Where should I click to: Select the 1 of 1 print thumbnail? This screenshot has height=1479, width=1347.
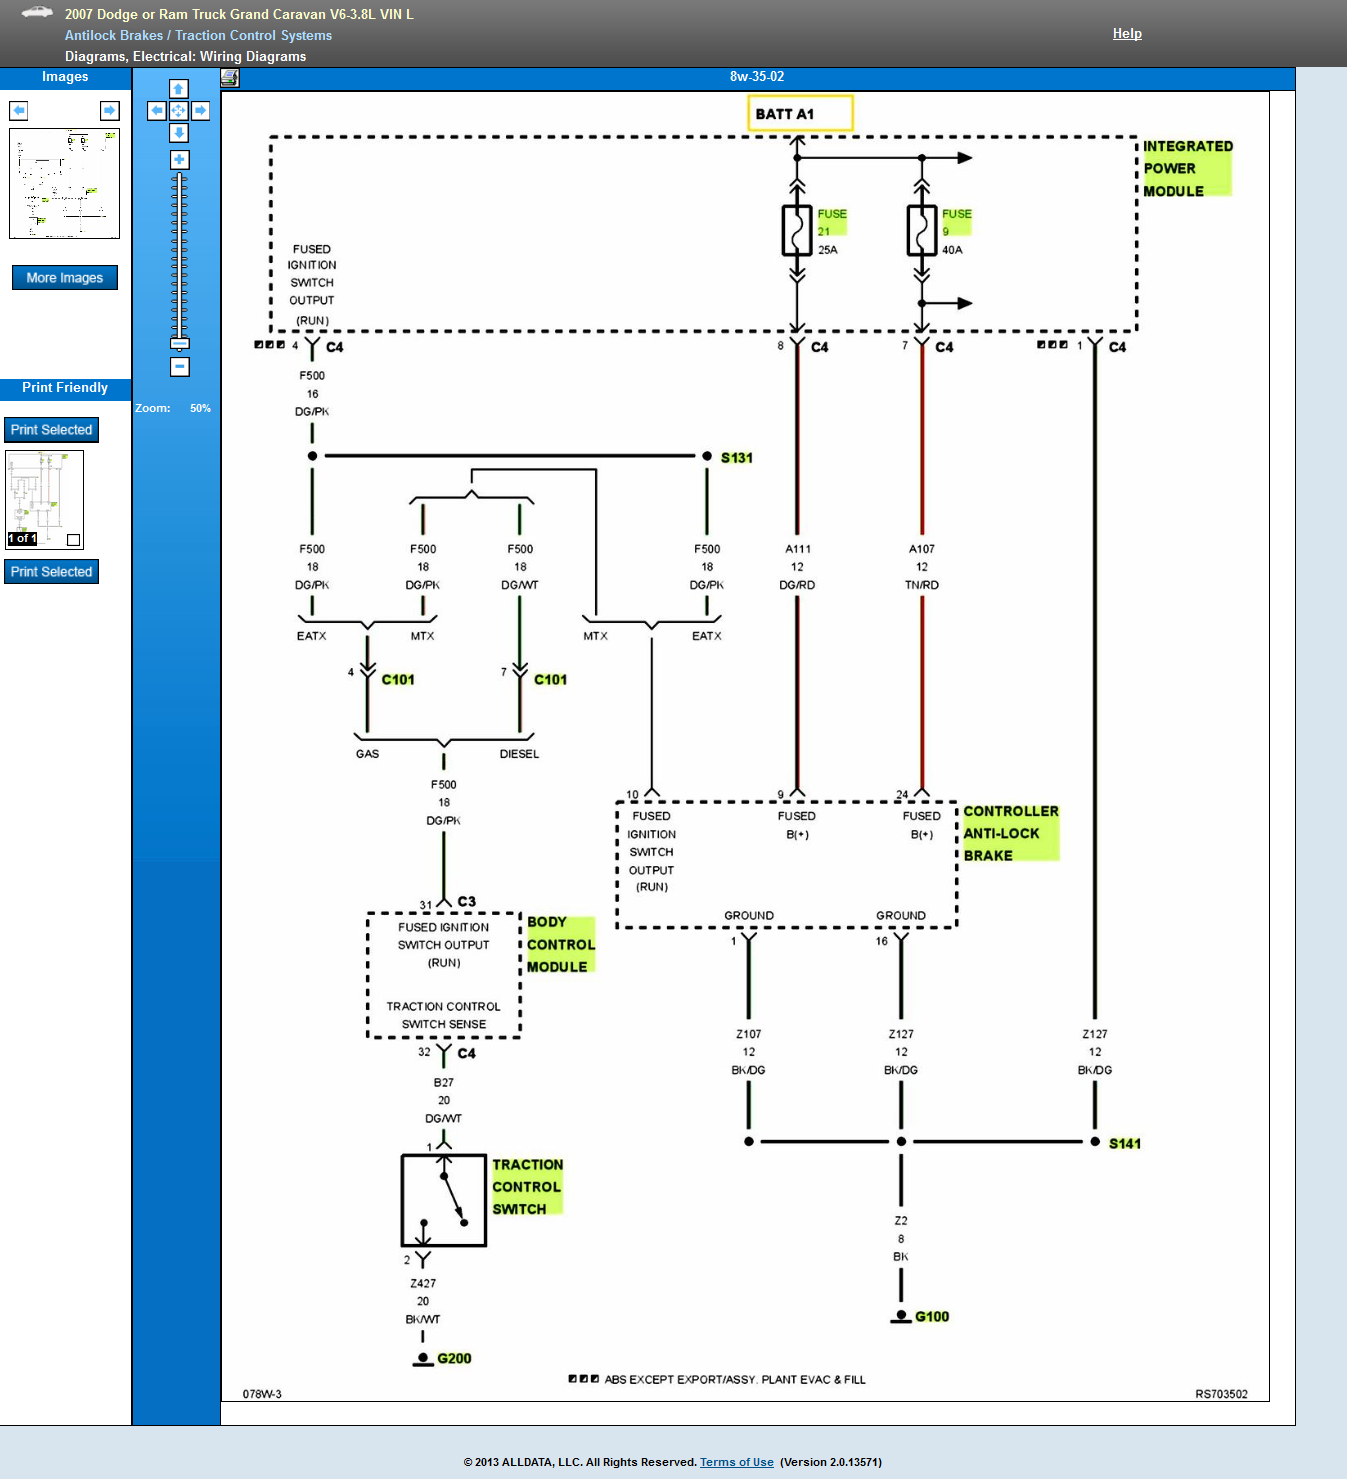[x=44, y=500]
